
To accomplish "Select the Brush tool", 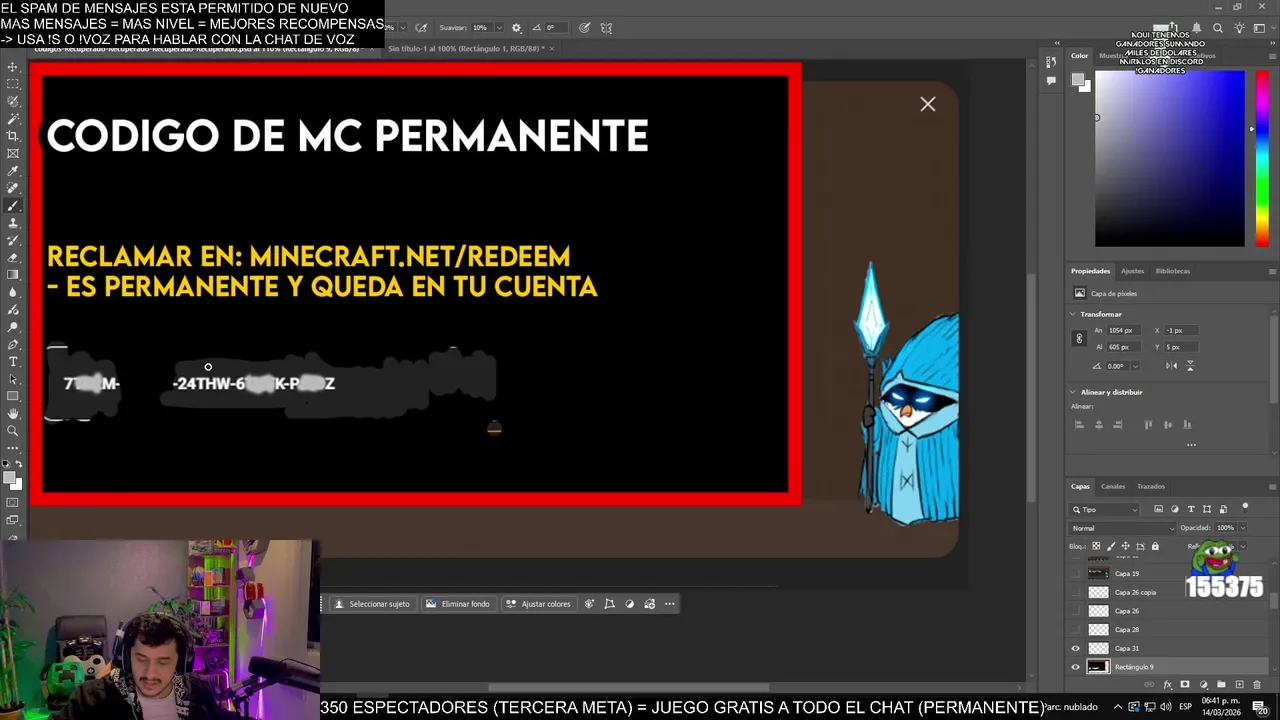I will coord(13,205).
